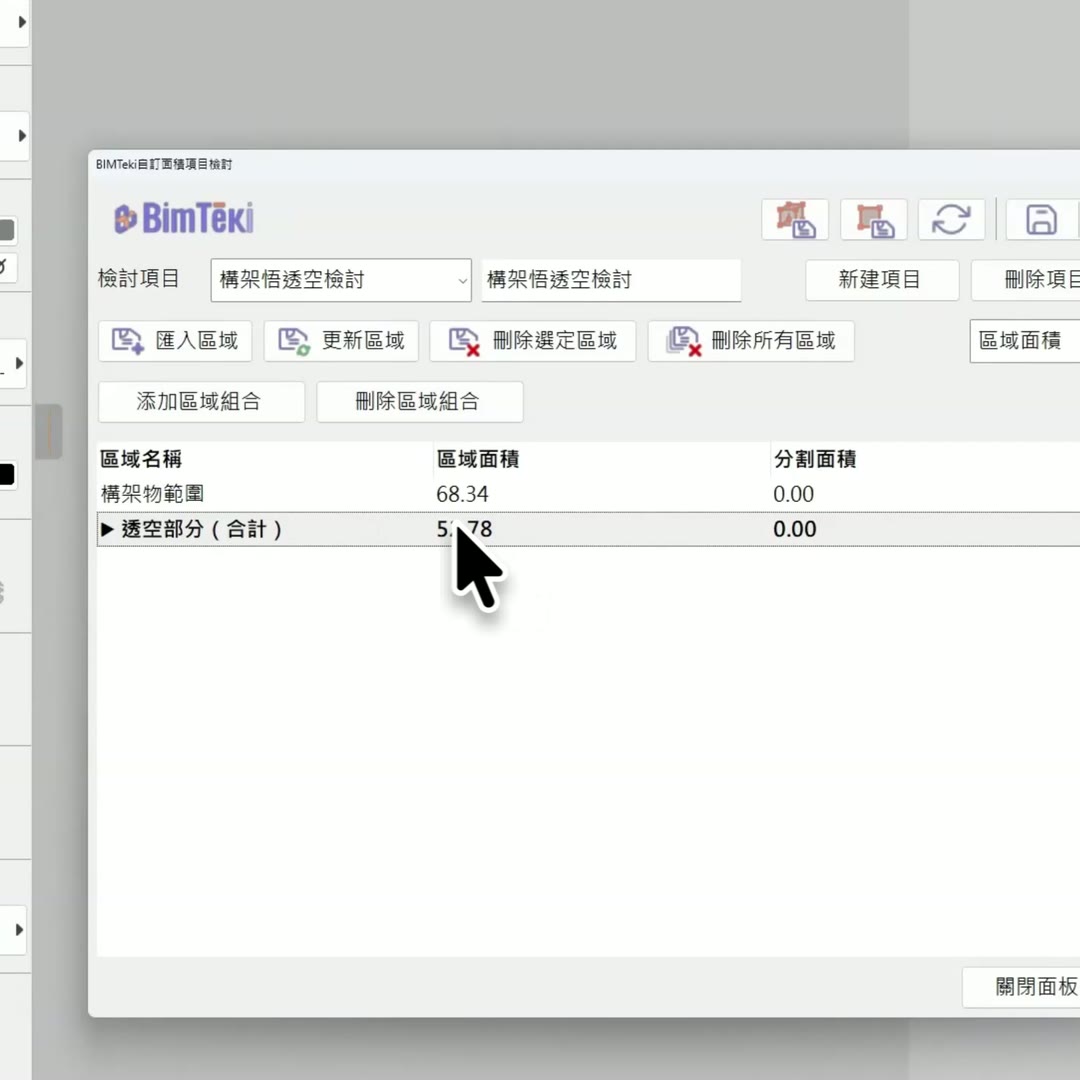1080x1080 pixels.
Task: Select the 透空部分（合計）row label
Action: pos(201,529)
